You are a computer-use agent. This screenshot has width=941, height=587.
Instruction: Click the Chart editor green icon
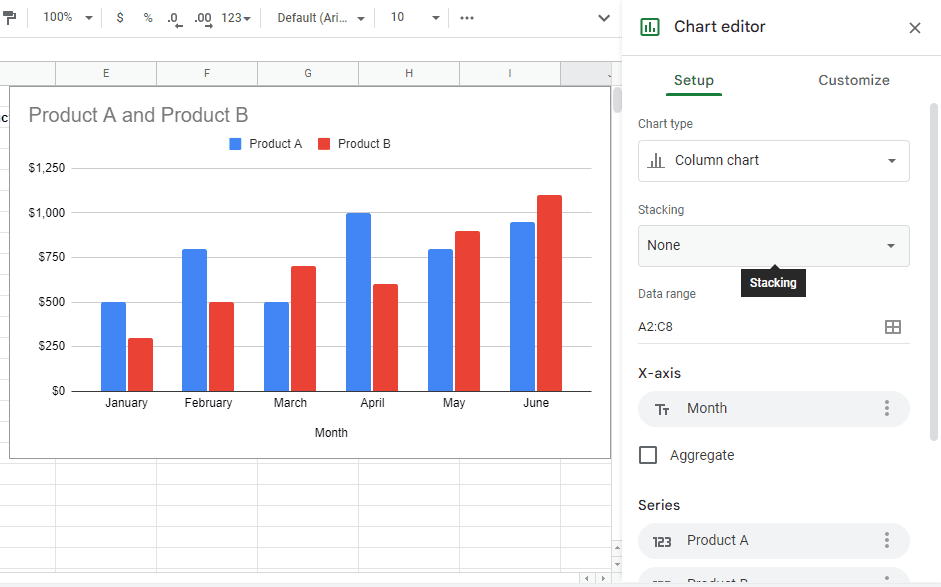point(650,27)
